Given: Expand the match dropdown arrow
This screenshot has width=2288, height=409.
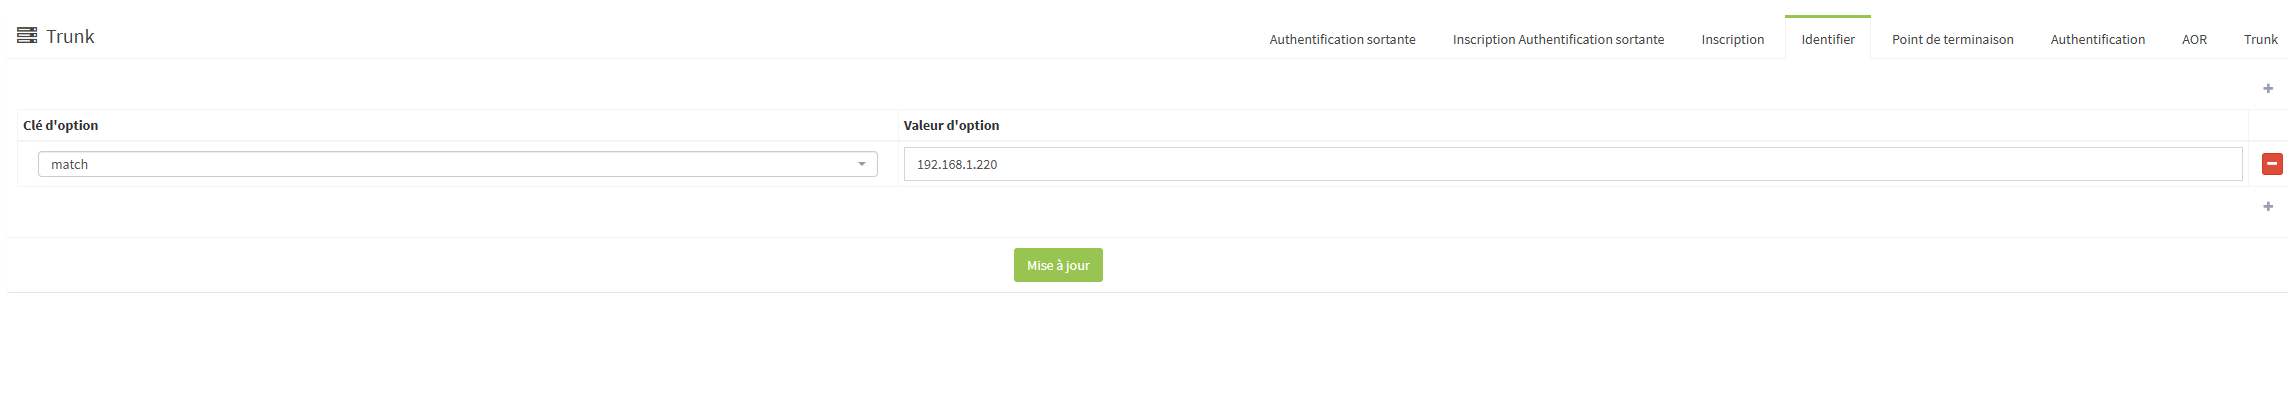Looking at the screenshot, I should pyautogui.click(x=862, y=164).
